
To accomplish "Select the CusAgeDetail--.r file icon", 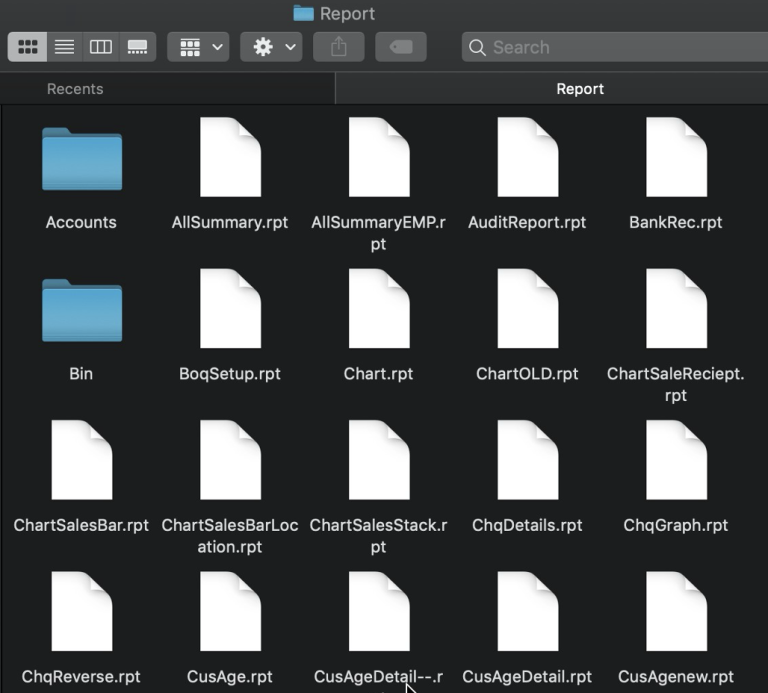I will [x=379, y=611].
